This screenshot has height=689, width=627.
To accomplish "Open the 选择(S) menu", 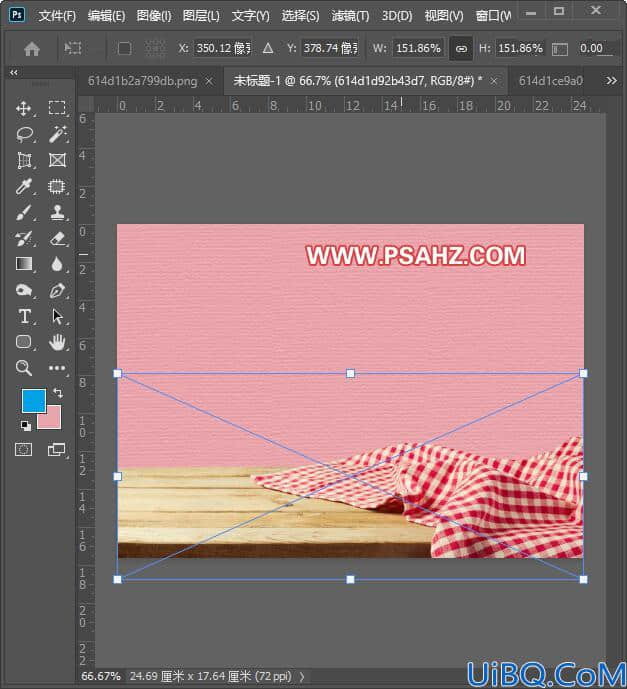I will 300,16.
